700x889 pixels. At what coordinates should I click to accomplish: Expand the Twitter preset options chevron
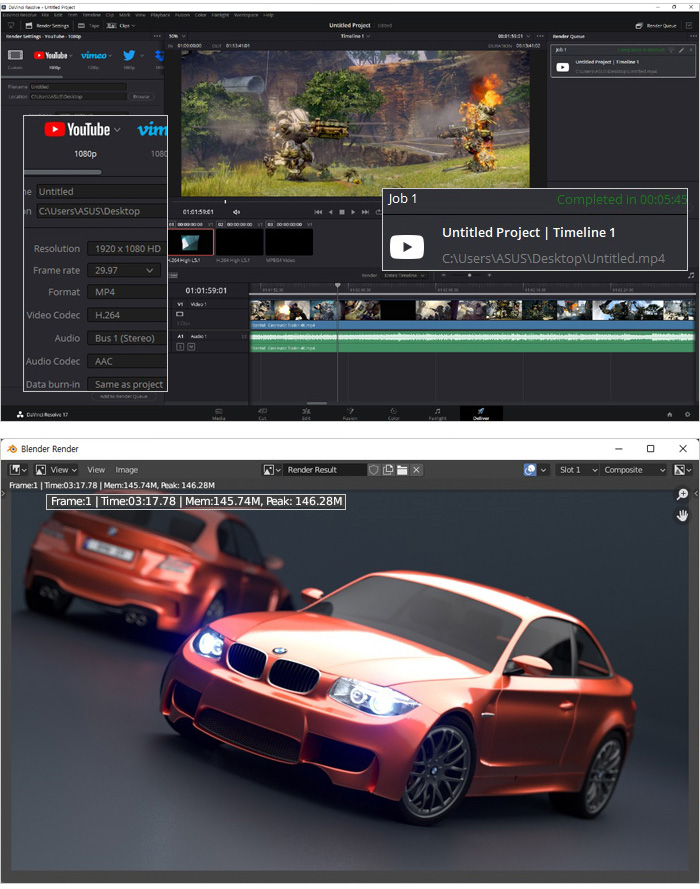coord(142,56)
